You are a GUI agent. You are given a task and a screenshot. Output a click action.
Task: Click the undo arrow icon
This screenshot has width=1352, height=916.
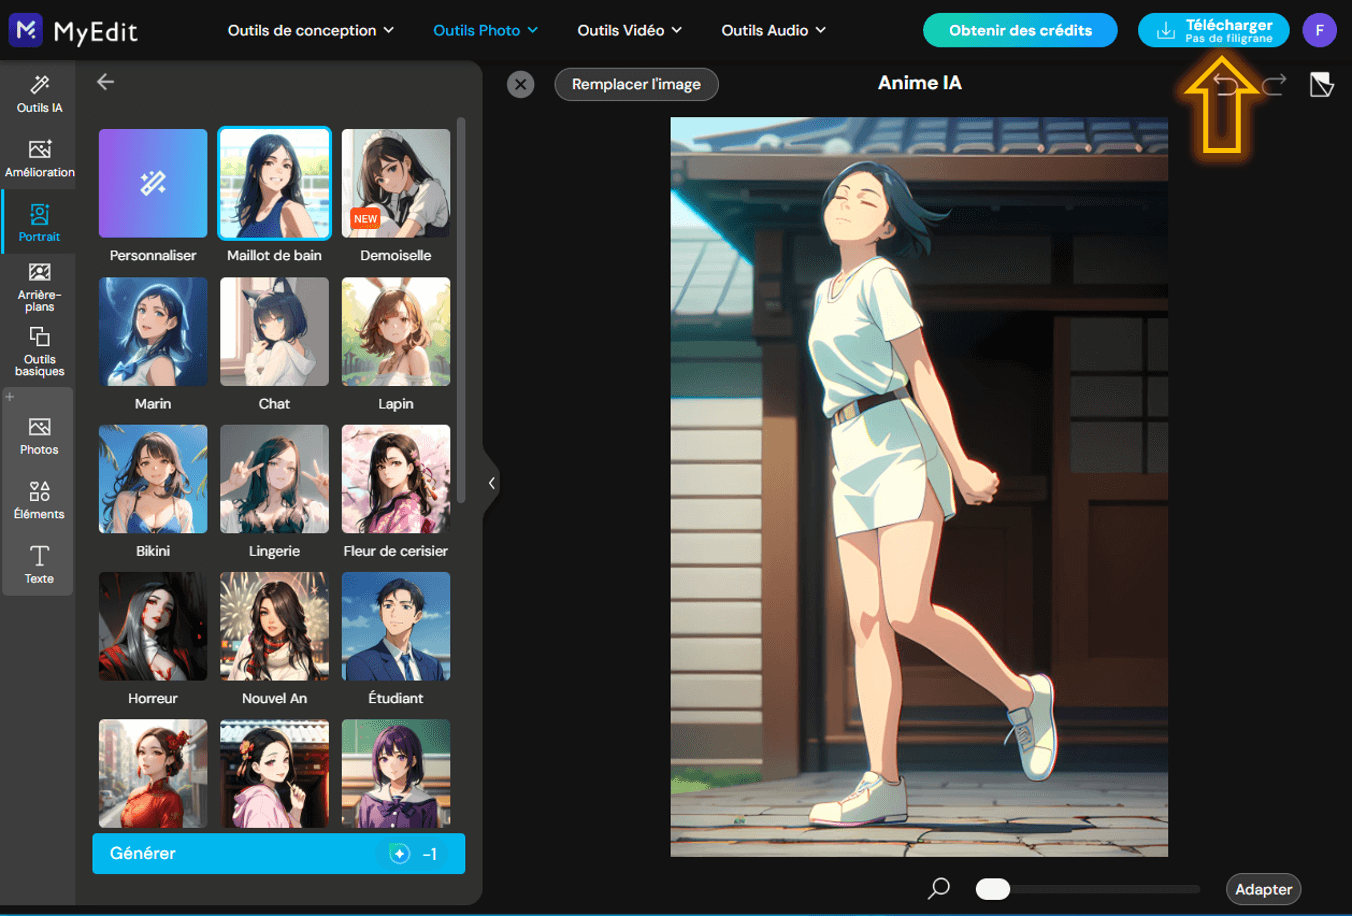[1225, 85]
